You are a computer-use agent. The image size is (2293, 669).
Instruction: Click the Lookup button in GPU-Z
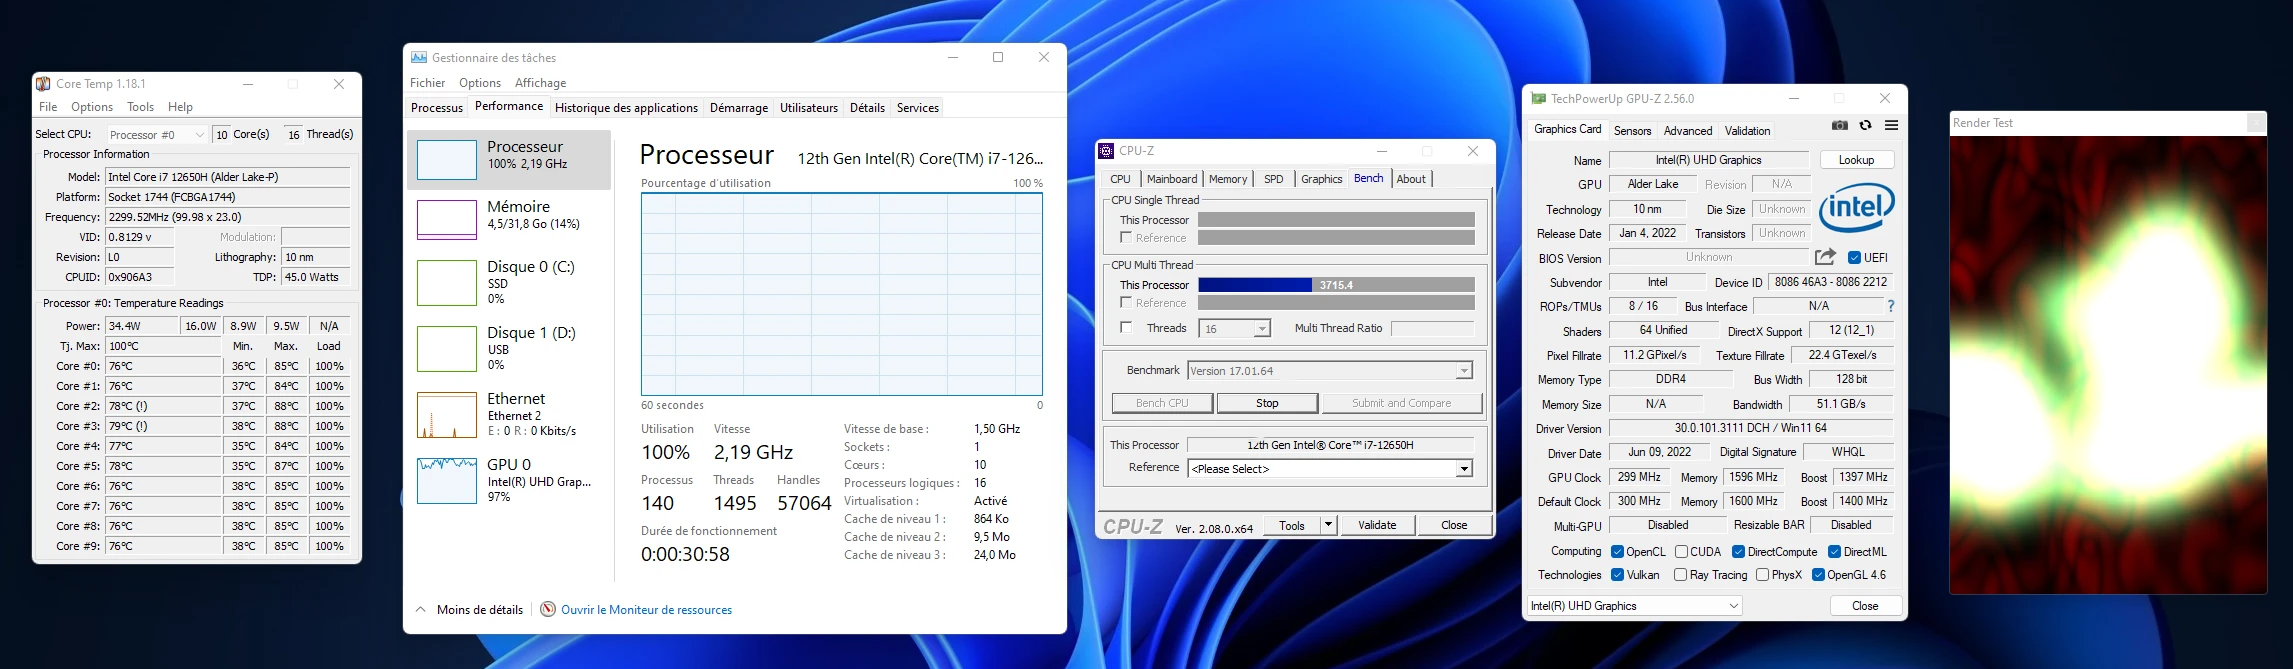click(x=1856, y=160)
